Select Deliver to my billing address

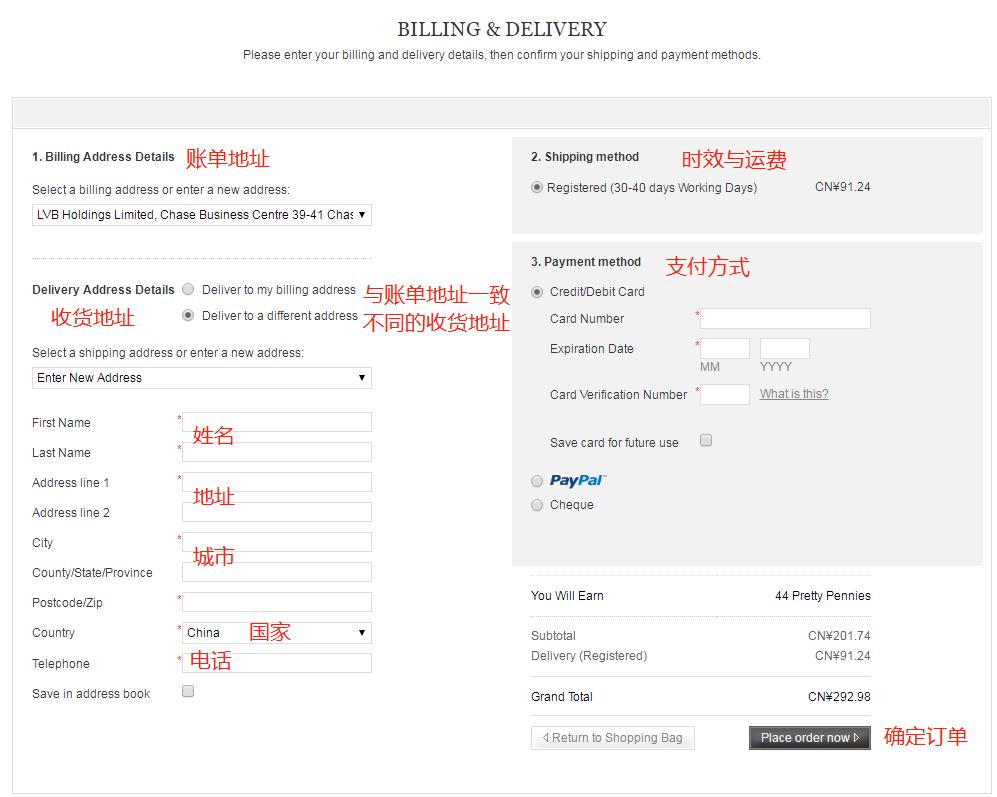click(x=188, y=290)
